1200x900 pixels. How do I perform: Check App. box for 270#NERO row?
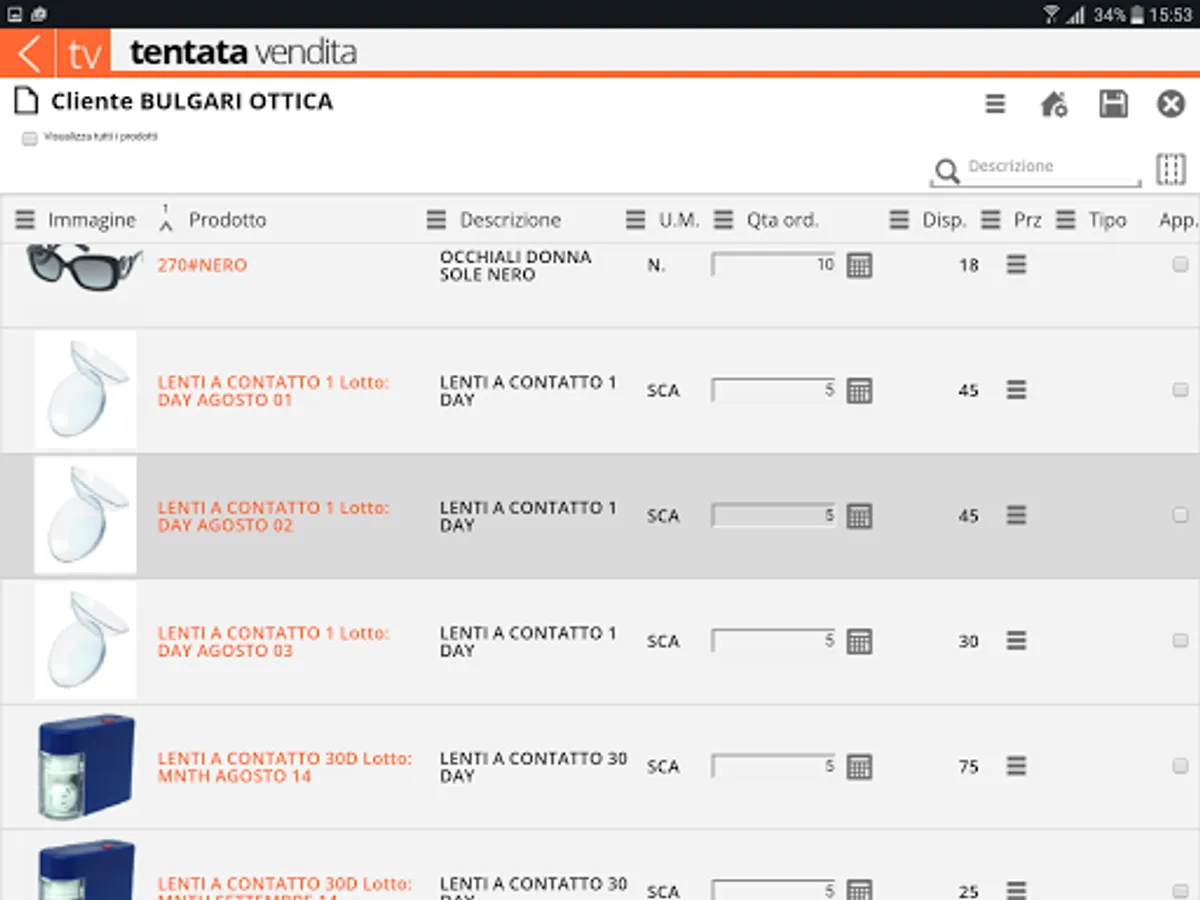[x=1180, y=265]
